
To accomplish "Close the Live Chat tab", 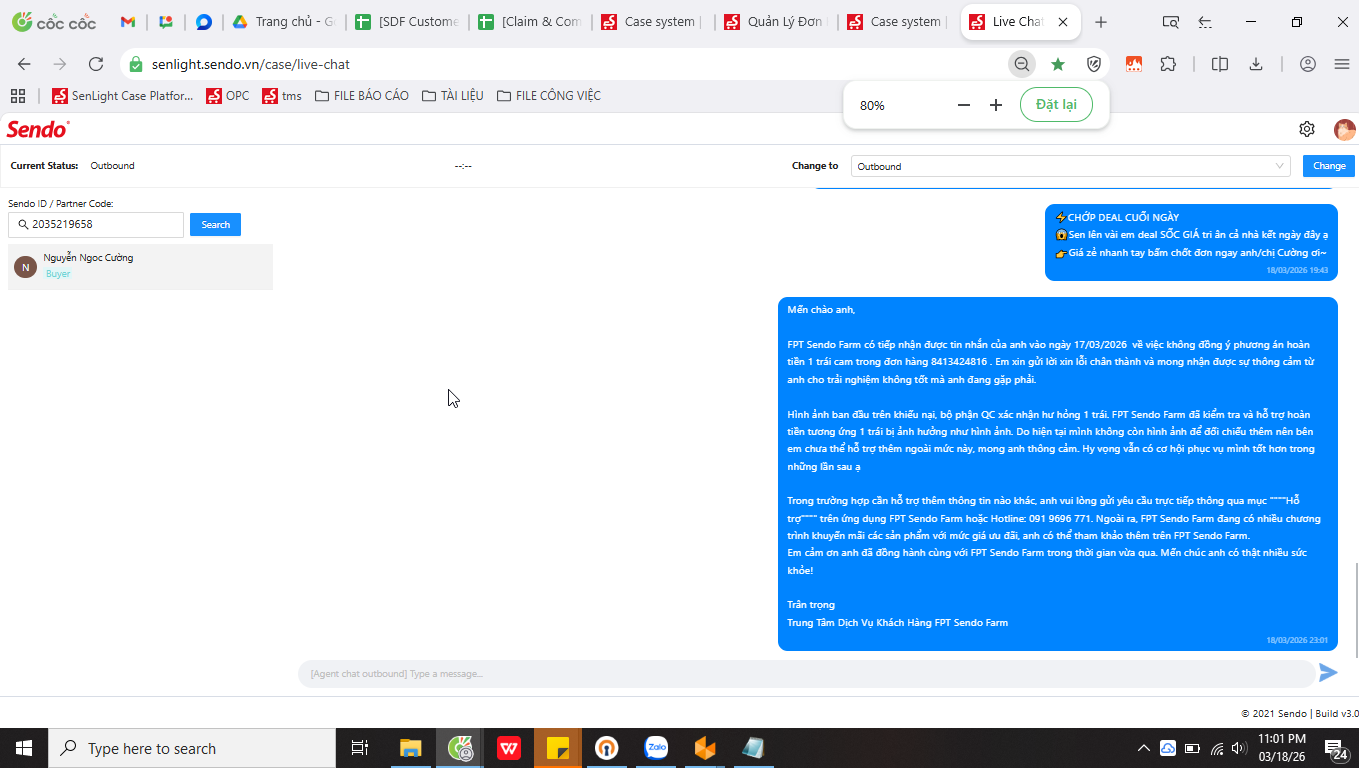I will [1062, 22].
